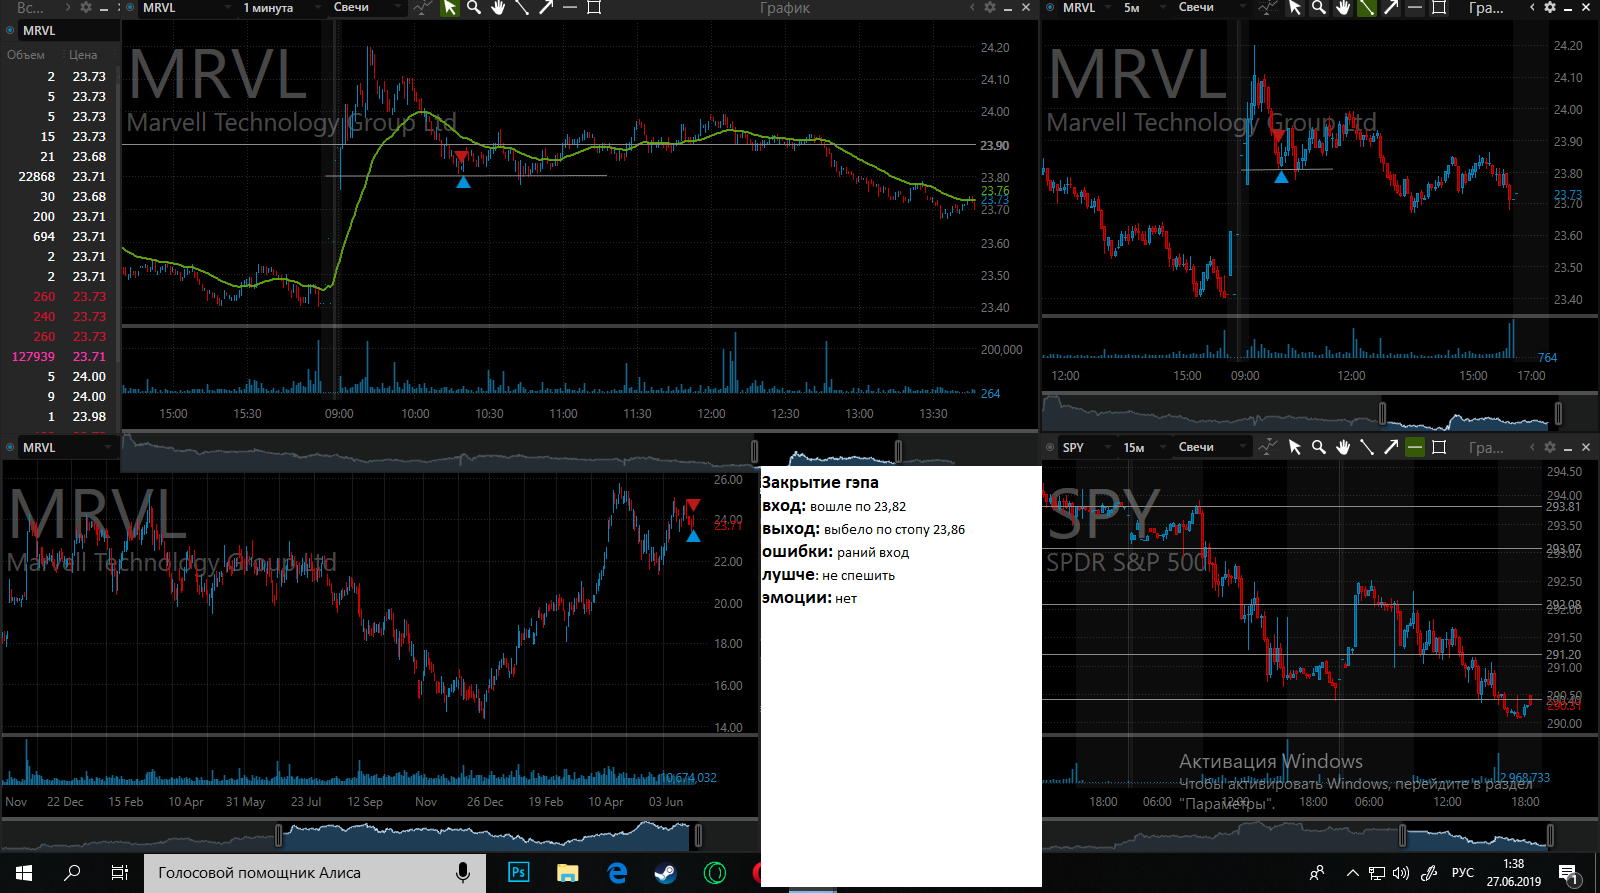
Task: Move the right handle of 1-minute chart range slider
Action: tap(898, 452)
